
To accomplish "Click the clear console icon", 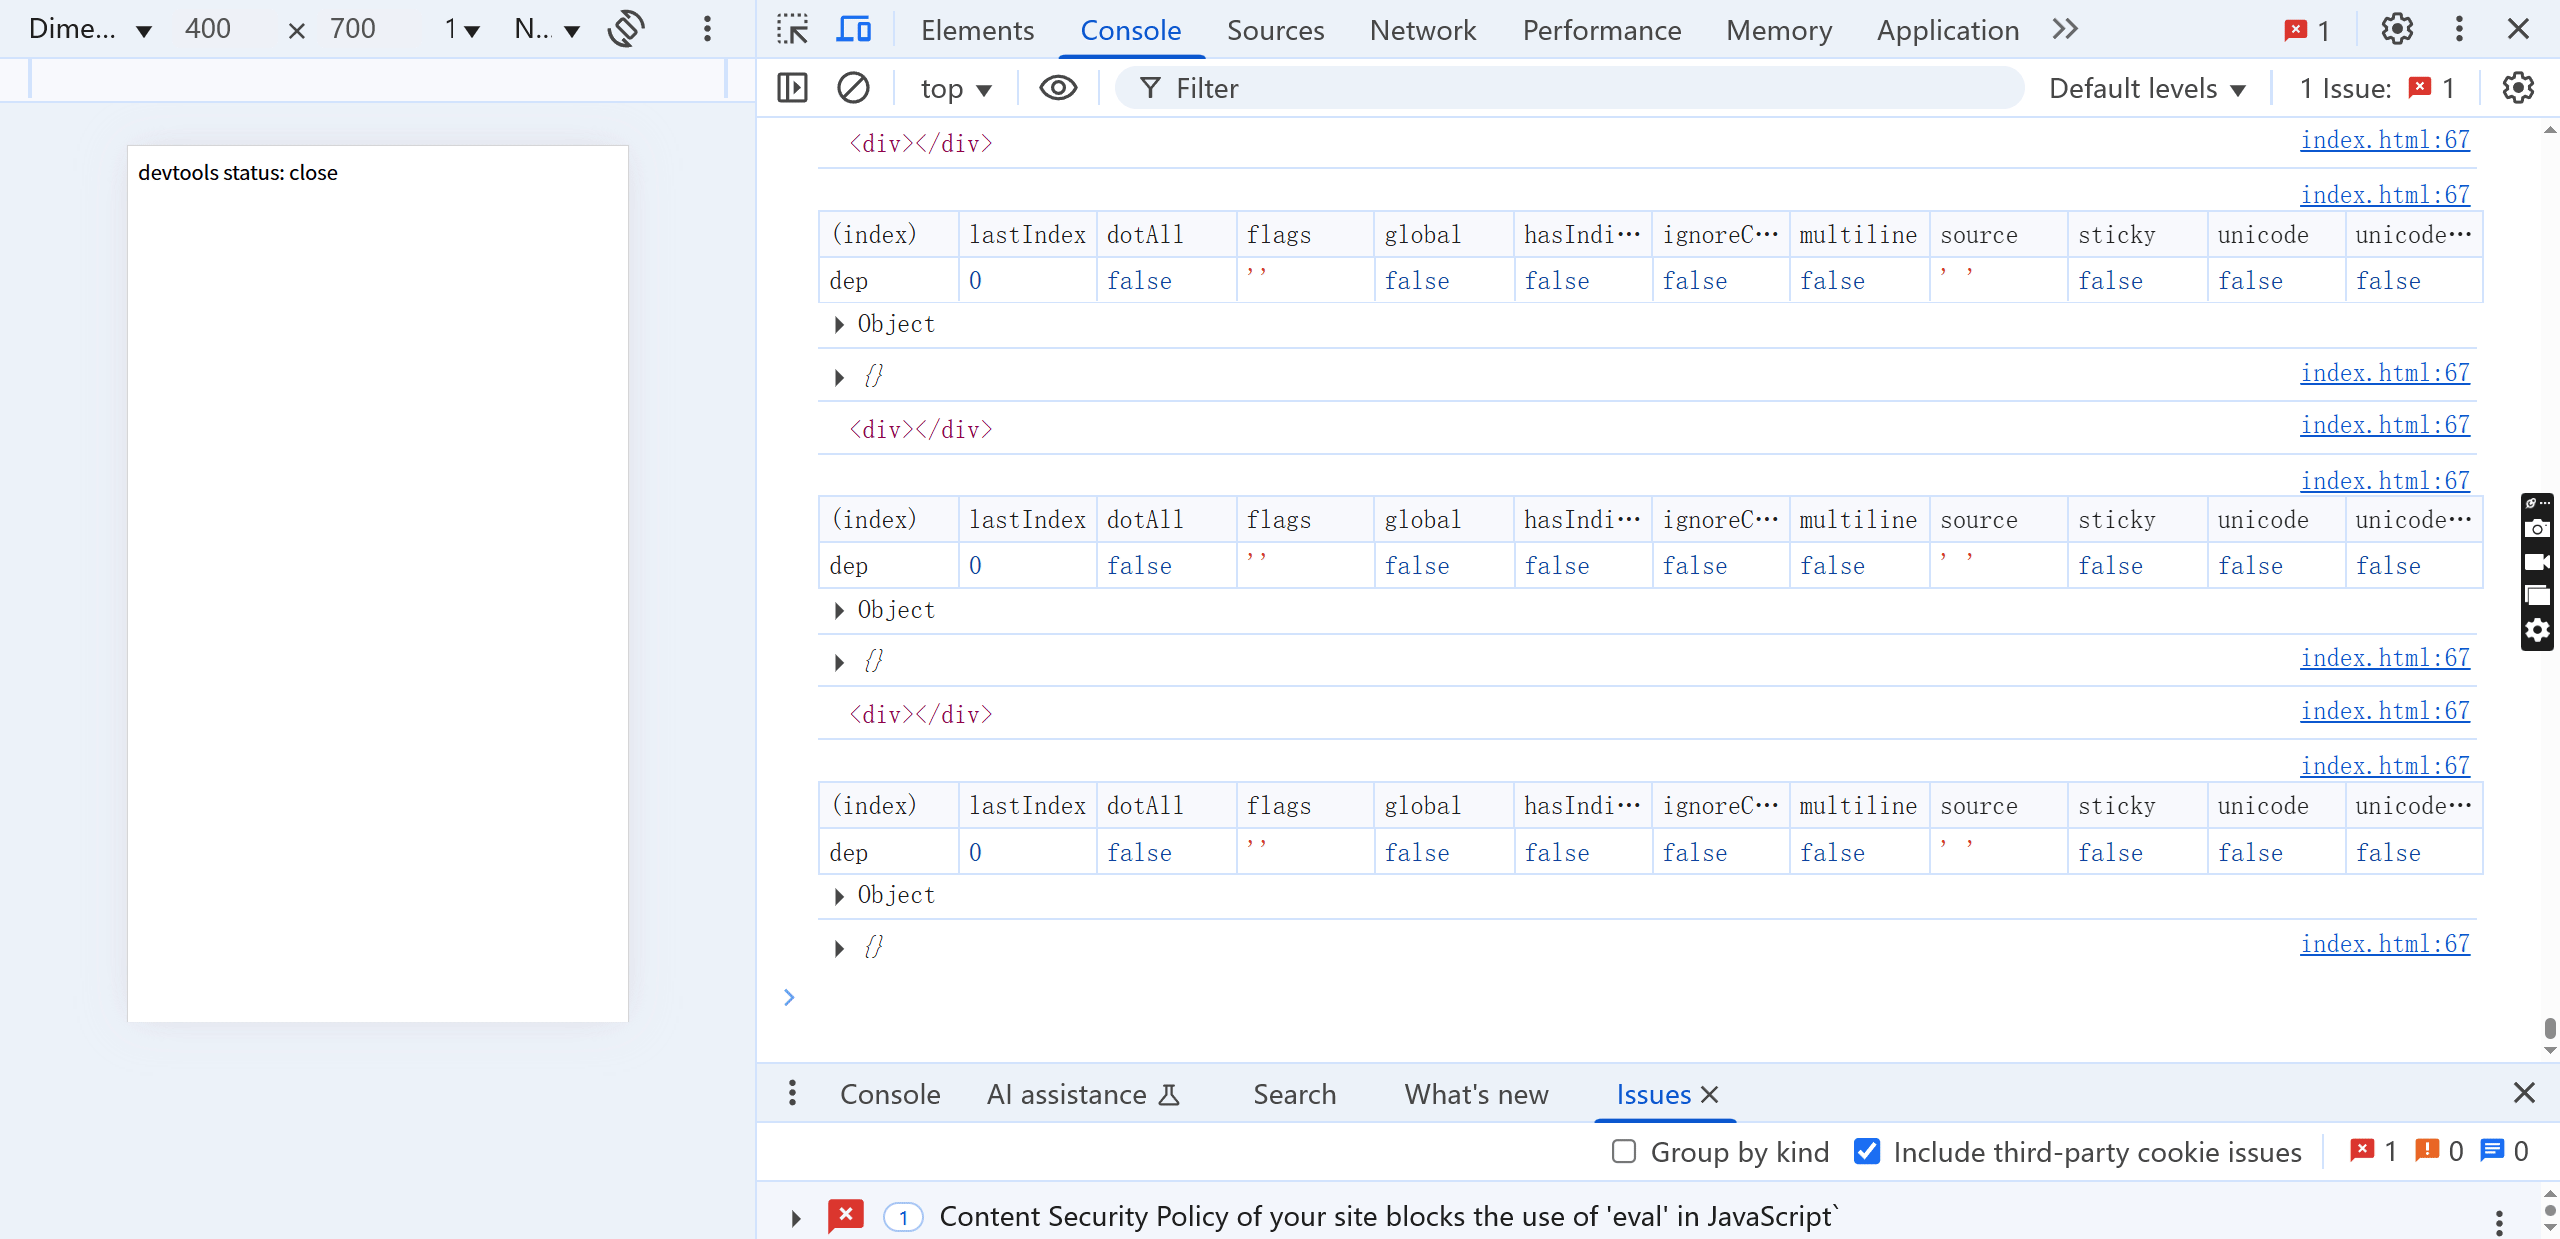I will pos(853,88).
